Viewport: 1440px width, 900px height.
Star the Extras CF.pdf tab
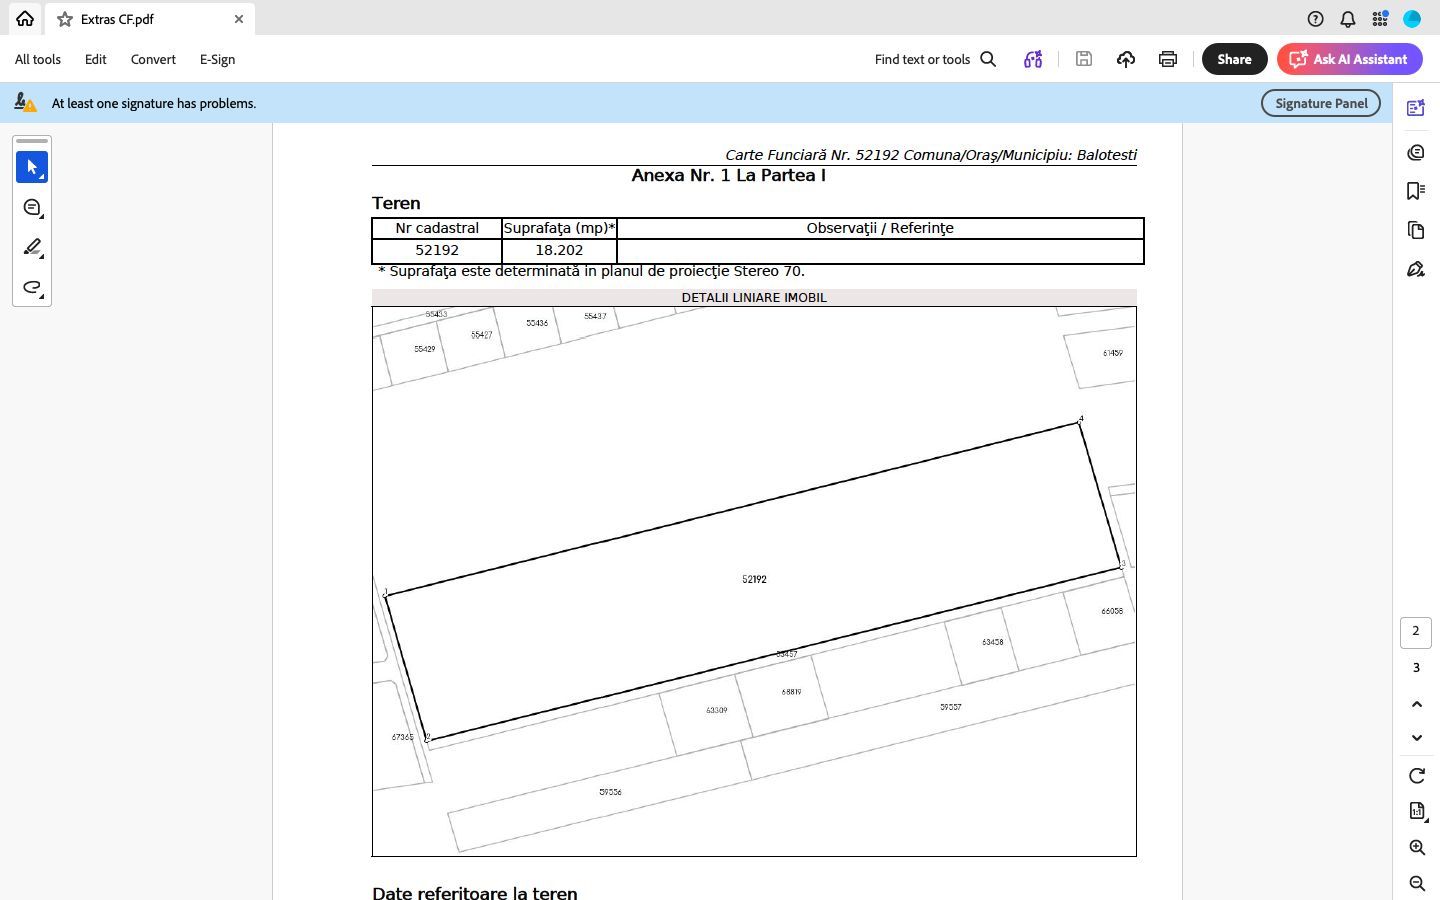click(x=65, y=19)
